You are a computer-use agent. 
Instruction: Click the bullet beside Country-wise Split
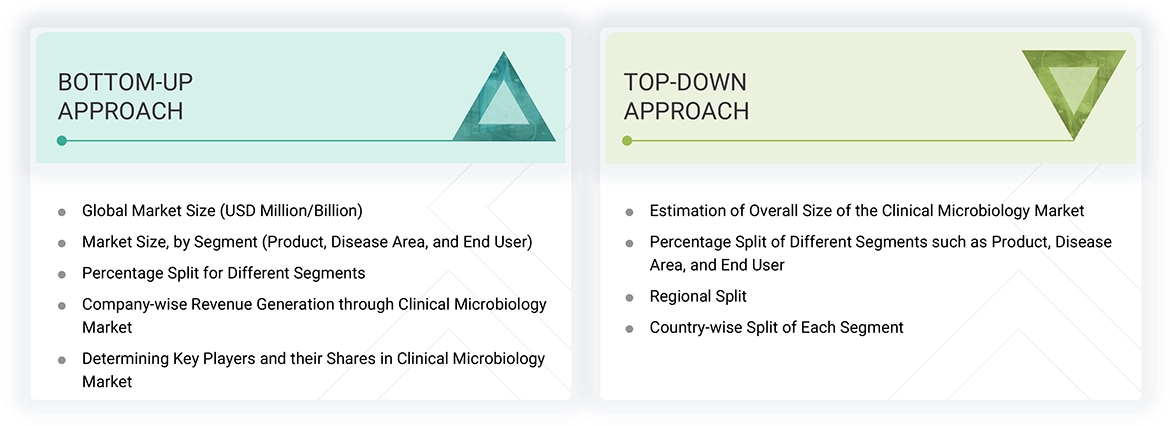point(629,328)
